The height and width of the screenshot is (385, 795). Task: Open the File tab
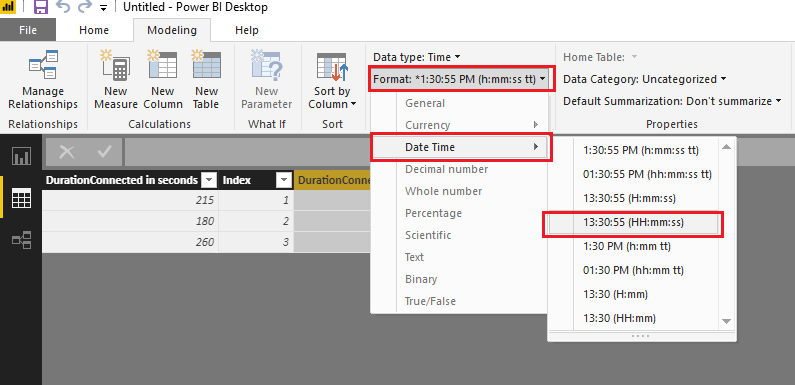coord(28,30)
